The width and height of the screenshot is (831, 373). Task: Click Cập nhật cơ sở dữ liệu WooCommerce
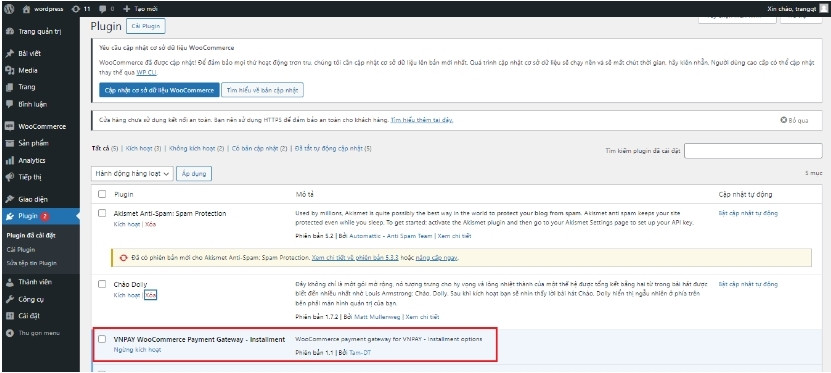[x=159, y=91]
